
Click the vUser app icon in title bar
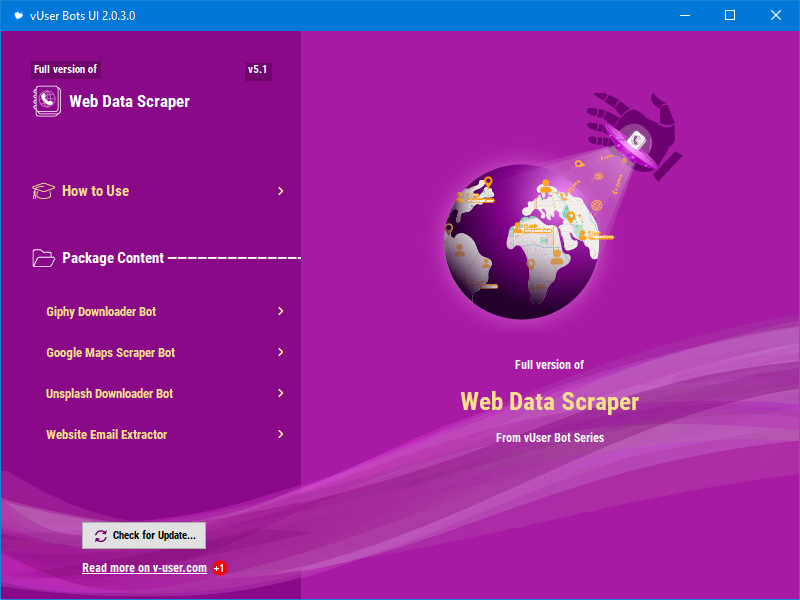(18, 15)
